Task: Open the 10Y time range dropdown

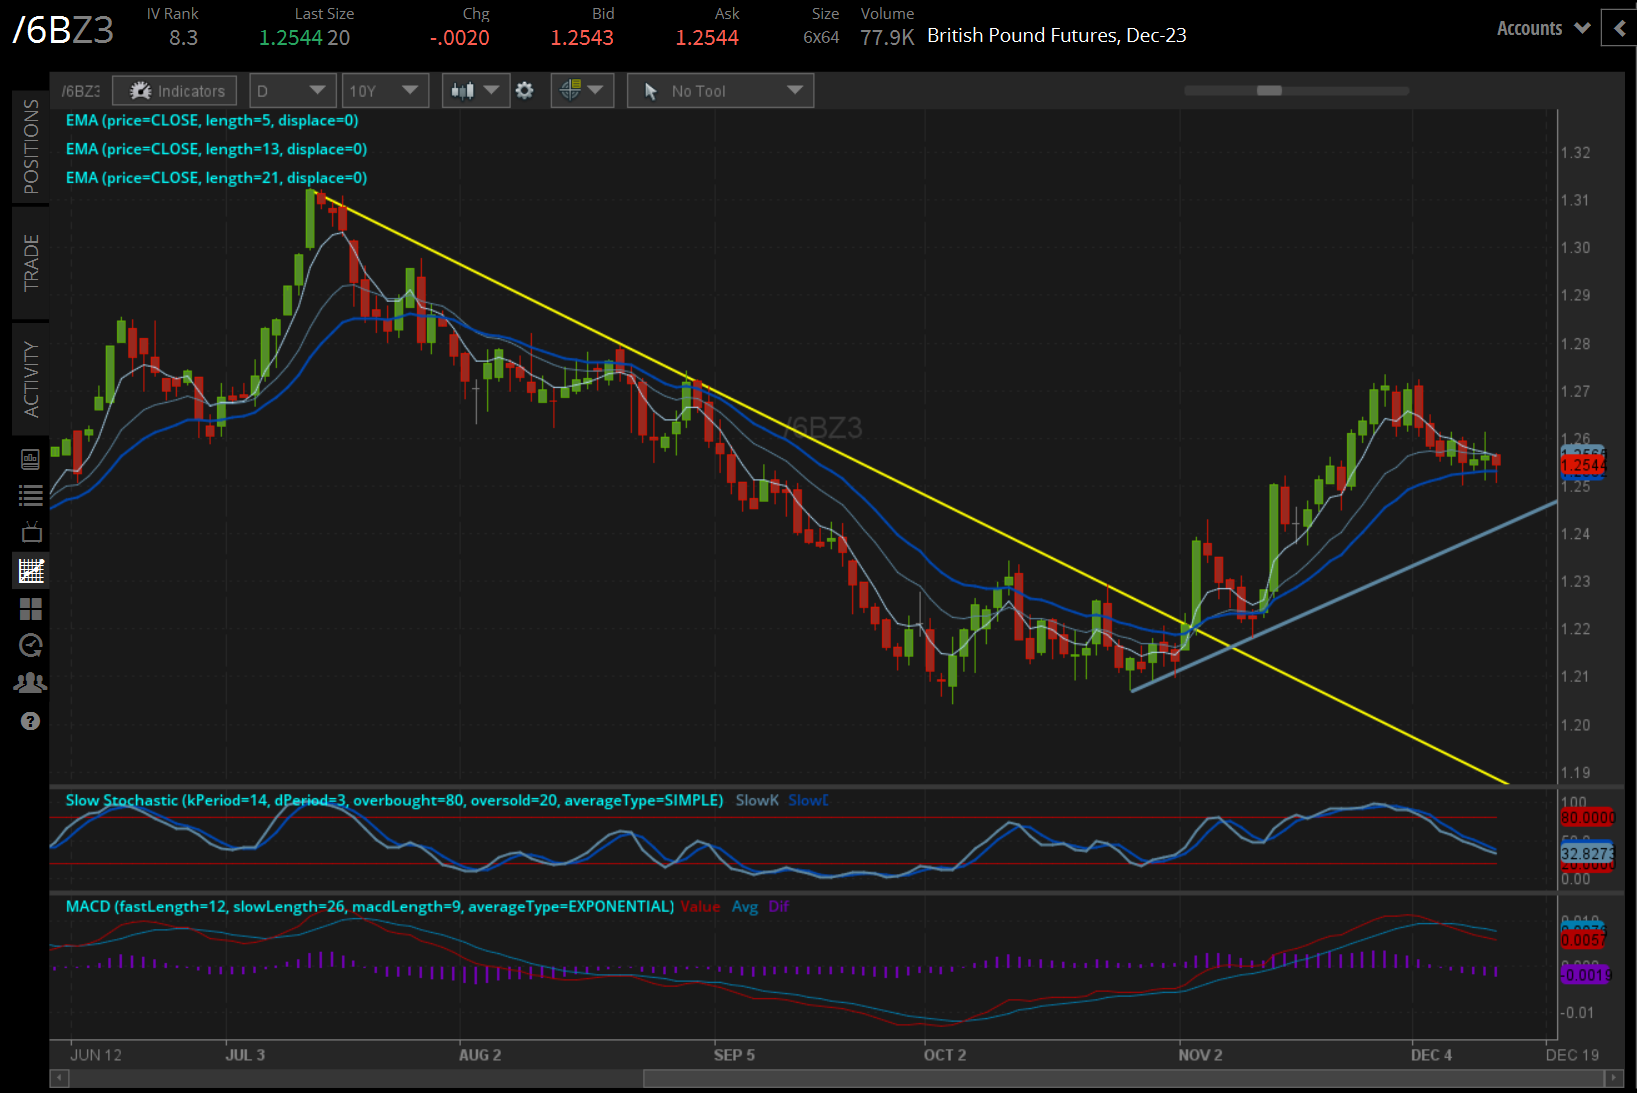Action: (x=385, y=91)
